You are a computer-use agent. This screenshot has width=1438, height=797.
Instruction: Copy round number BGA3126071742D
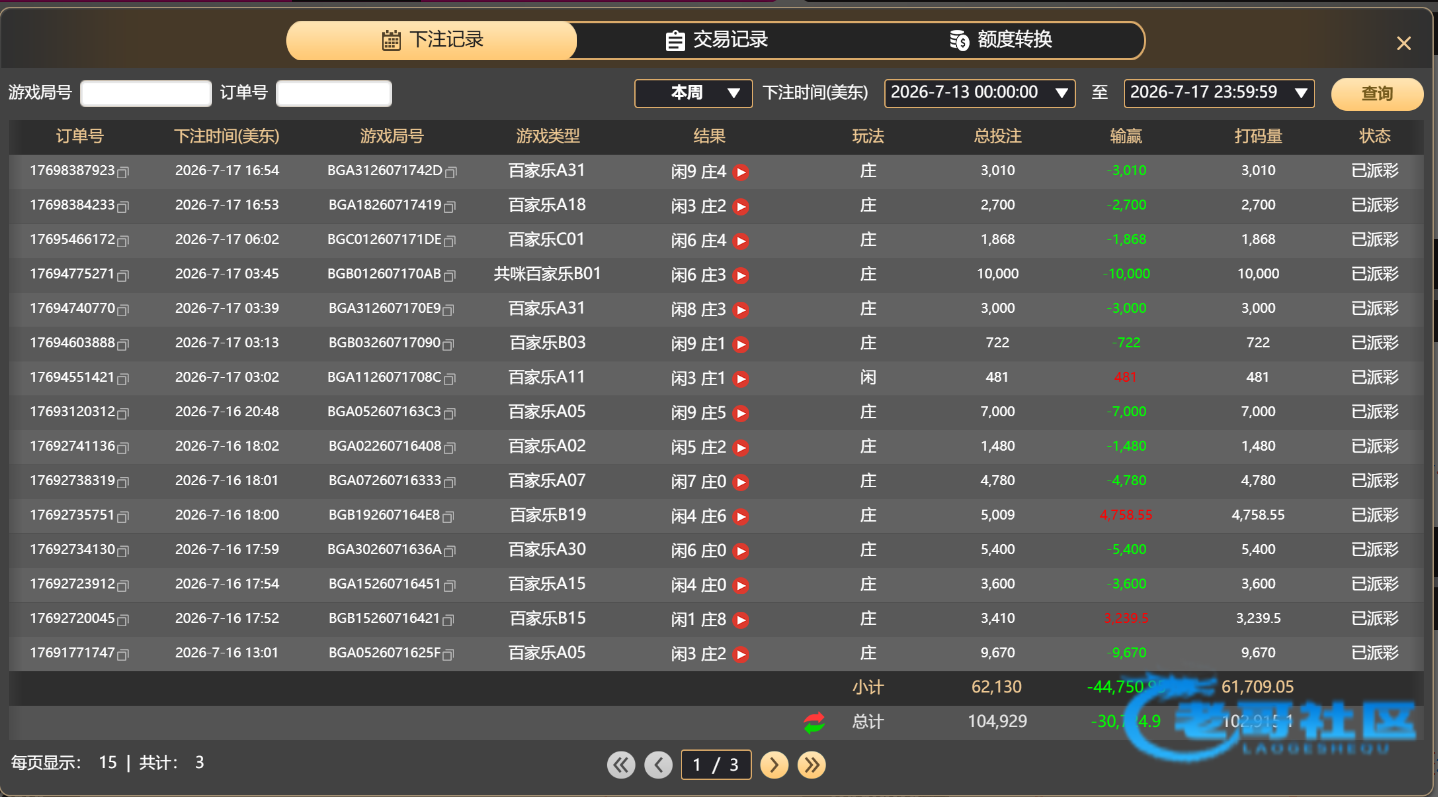pyautogui.click(x=450, y=173)
